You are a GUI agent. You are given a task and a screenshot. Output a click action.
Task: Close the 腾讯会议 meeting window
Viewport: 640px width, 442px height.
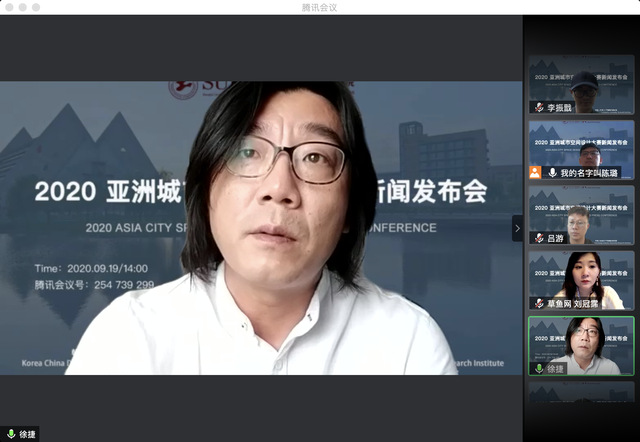point(8,7)
